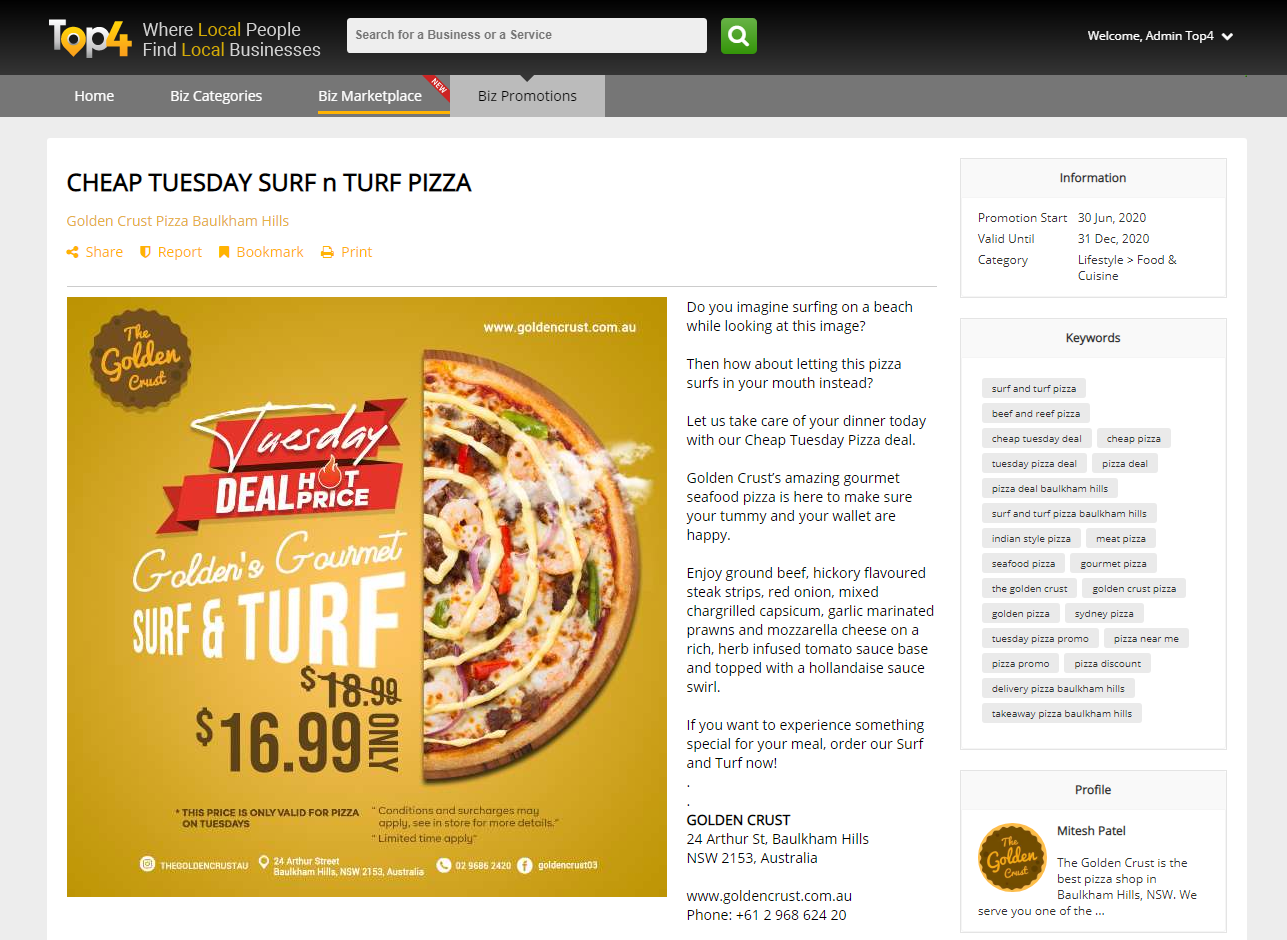1287x940 pixels.
Task: Open the Golden Crust profile logo
Action: click(x=1012, y=857)
